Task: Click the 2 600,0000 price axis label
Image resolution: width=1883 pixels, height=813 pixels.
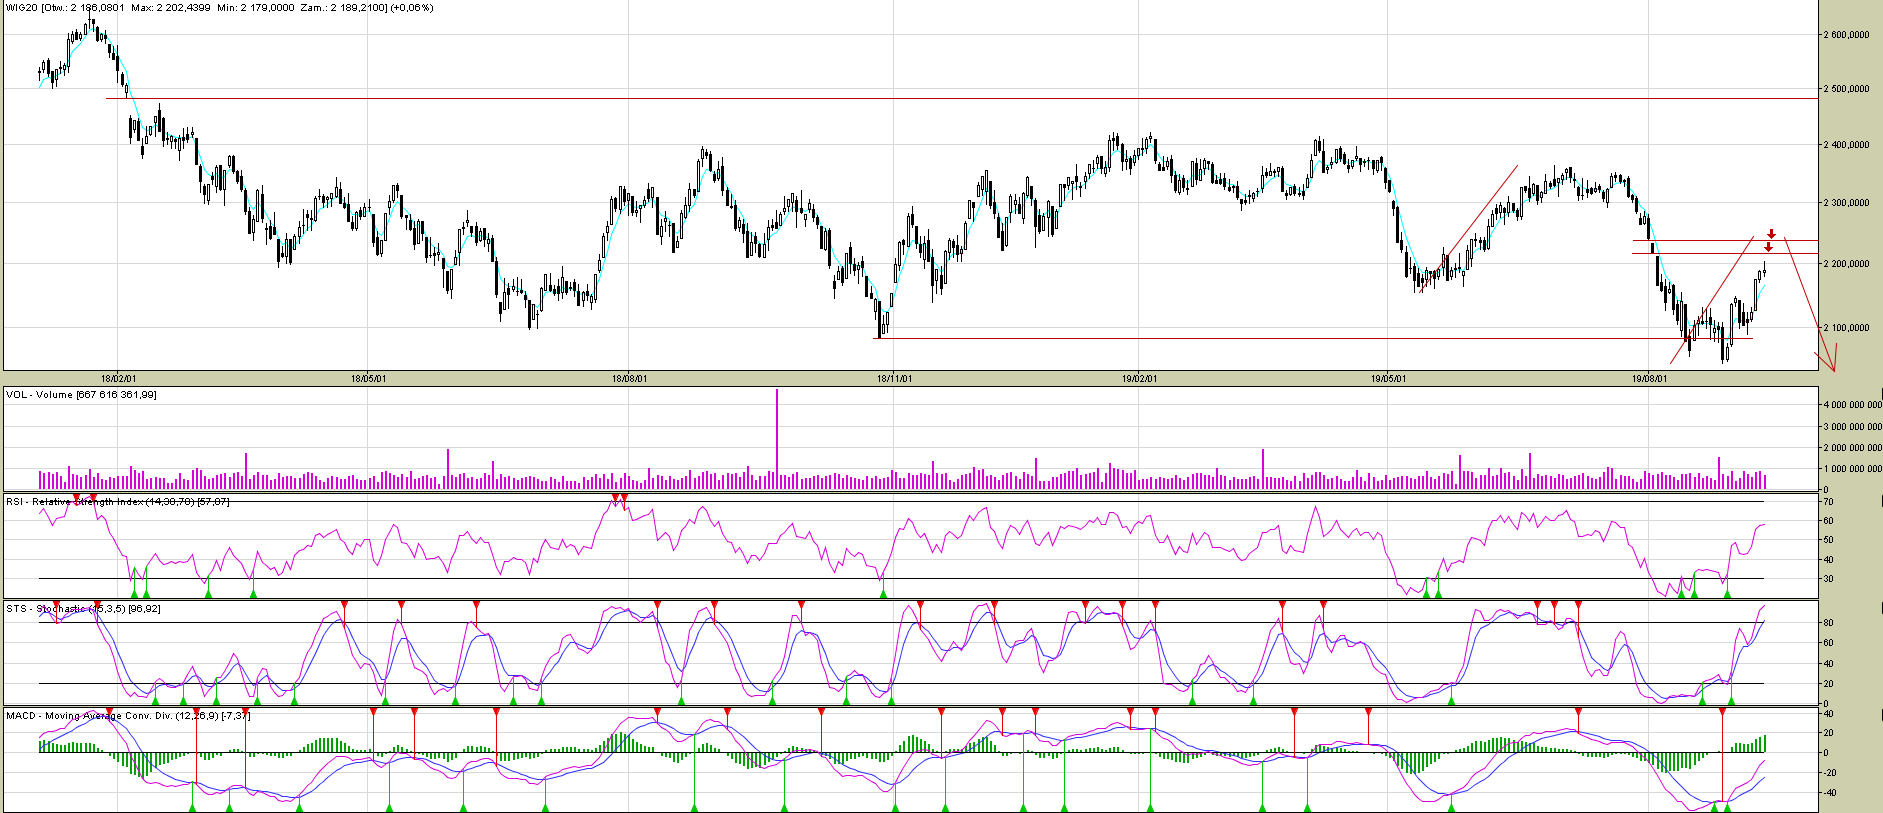Action: (1846, 35)
